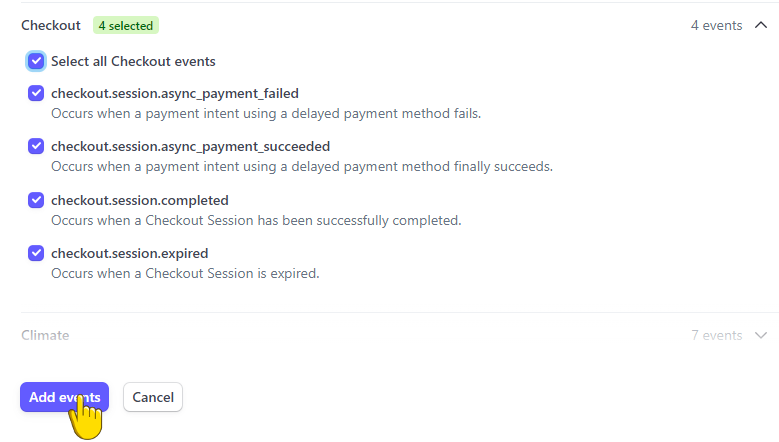The width and height of the screenshot is (779, 442).
Task: Toggle checkout.session.async_payment_failed checkbox
Action: [x=36, y=93]
